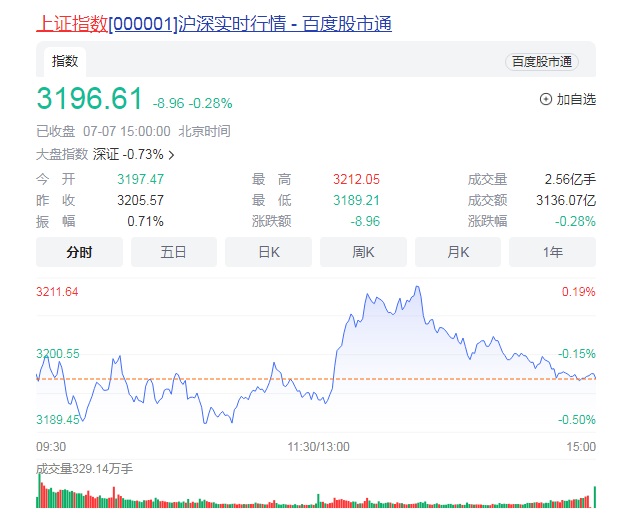The height and width of the screenshot is (519, 627).
Task: Click the current index price 3196.61
Action: pyautogui.click(x=90, y=99)
